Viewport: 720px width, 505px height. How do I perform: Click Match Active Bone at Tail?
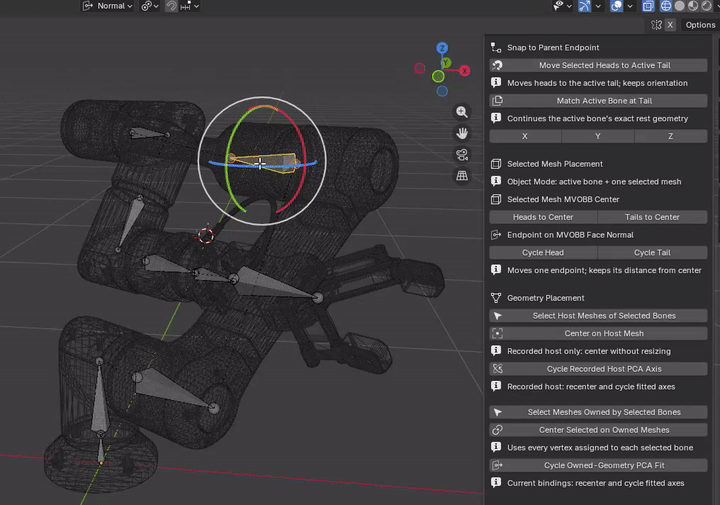(x=598, y=101)
